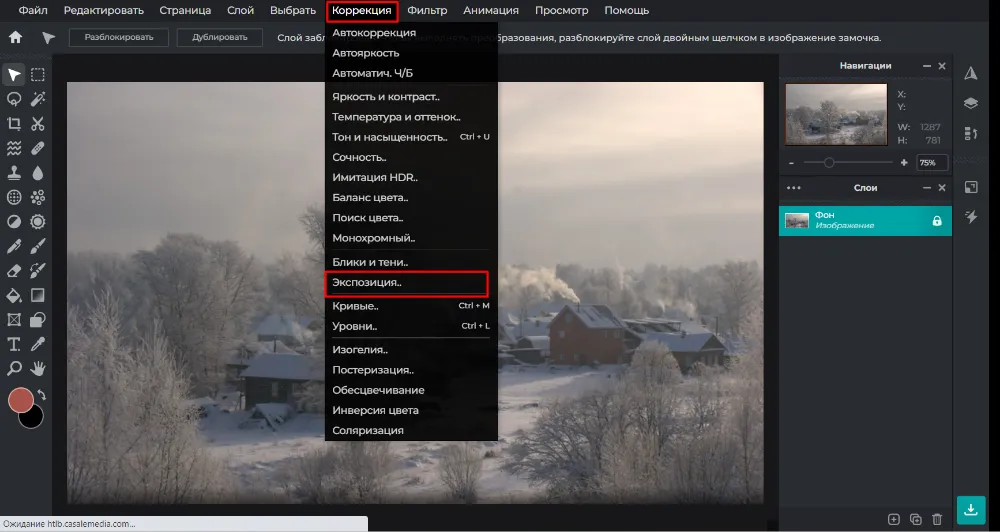Select the Zoom magnifier tool

click(13, 369)
